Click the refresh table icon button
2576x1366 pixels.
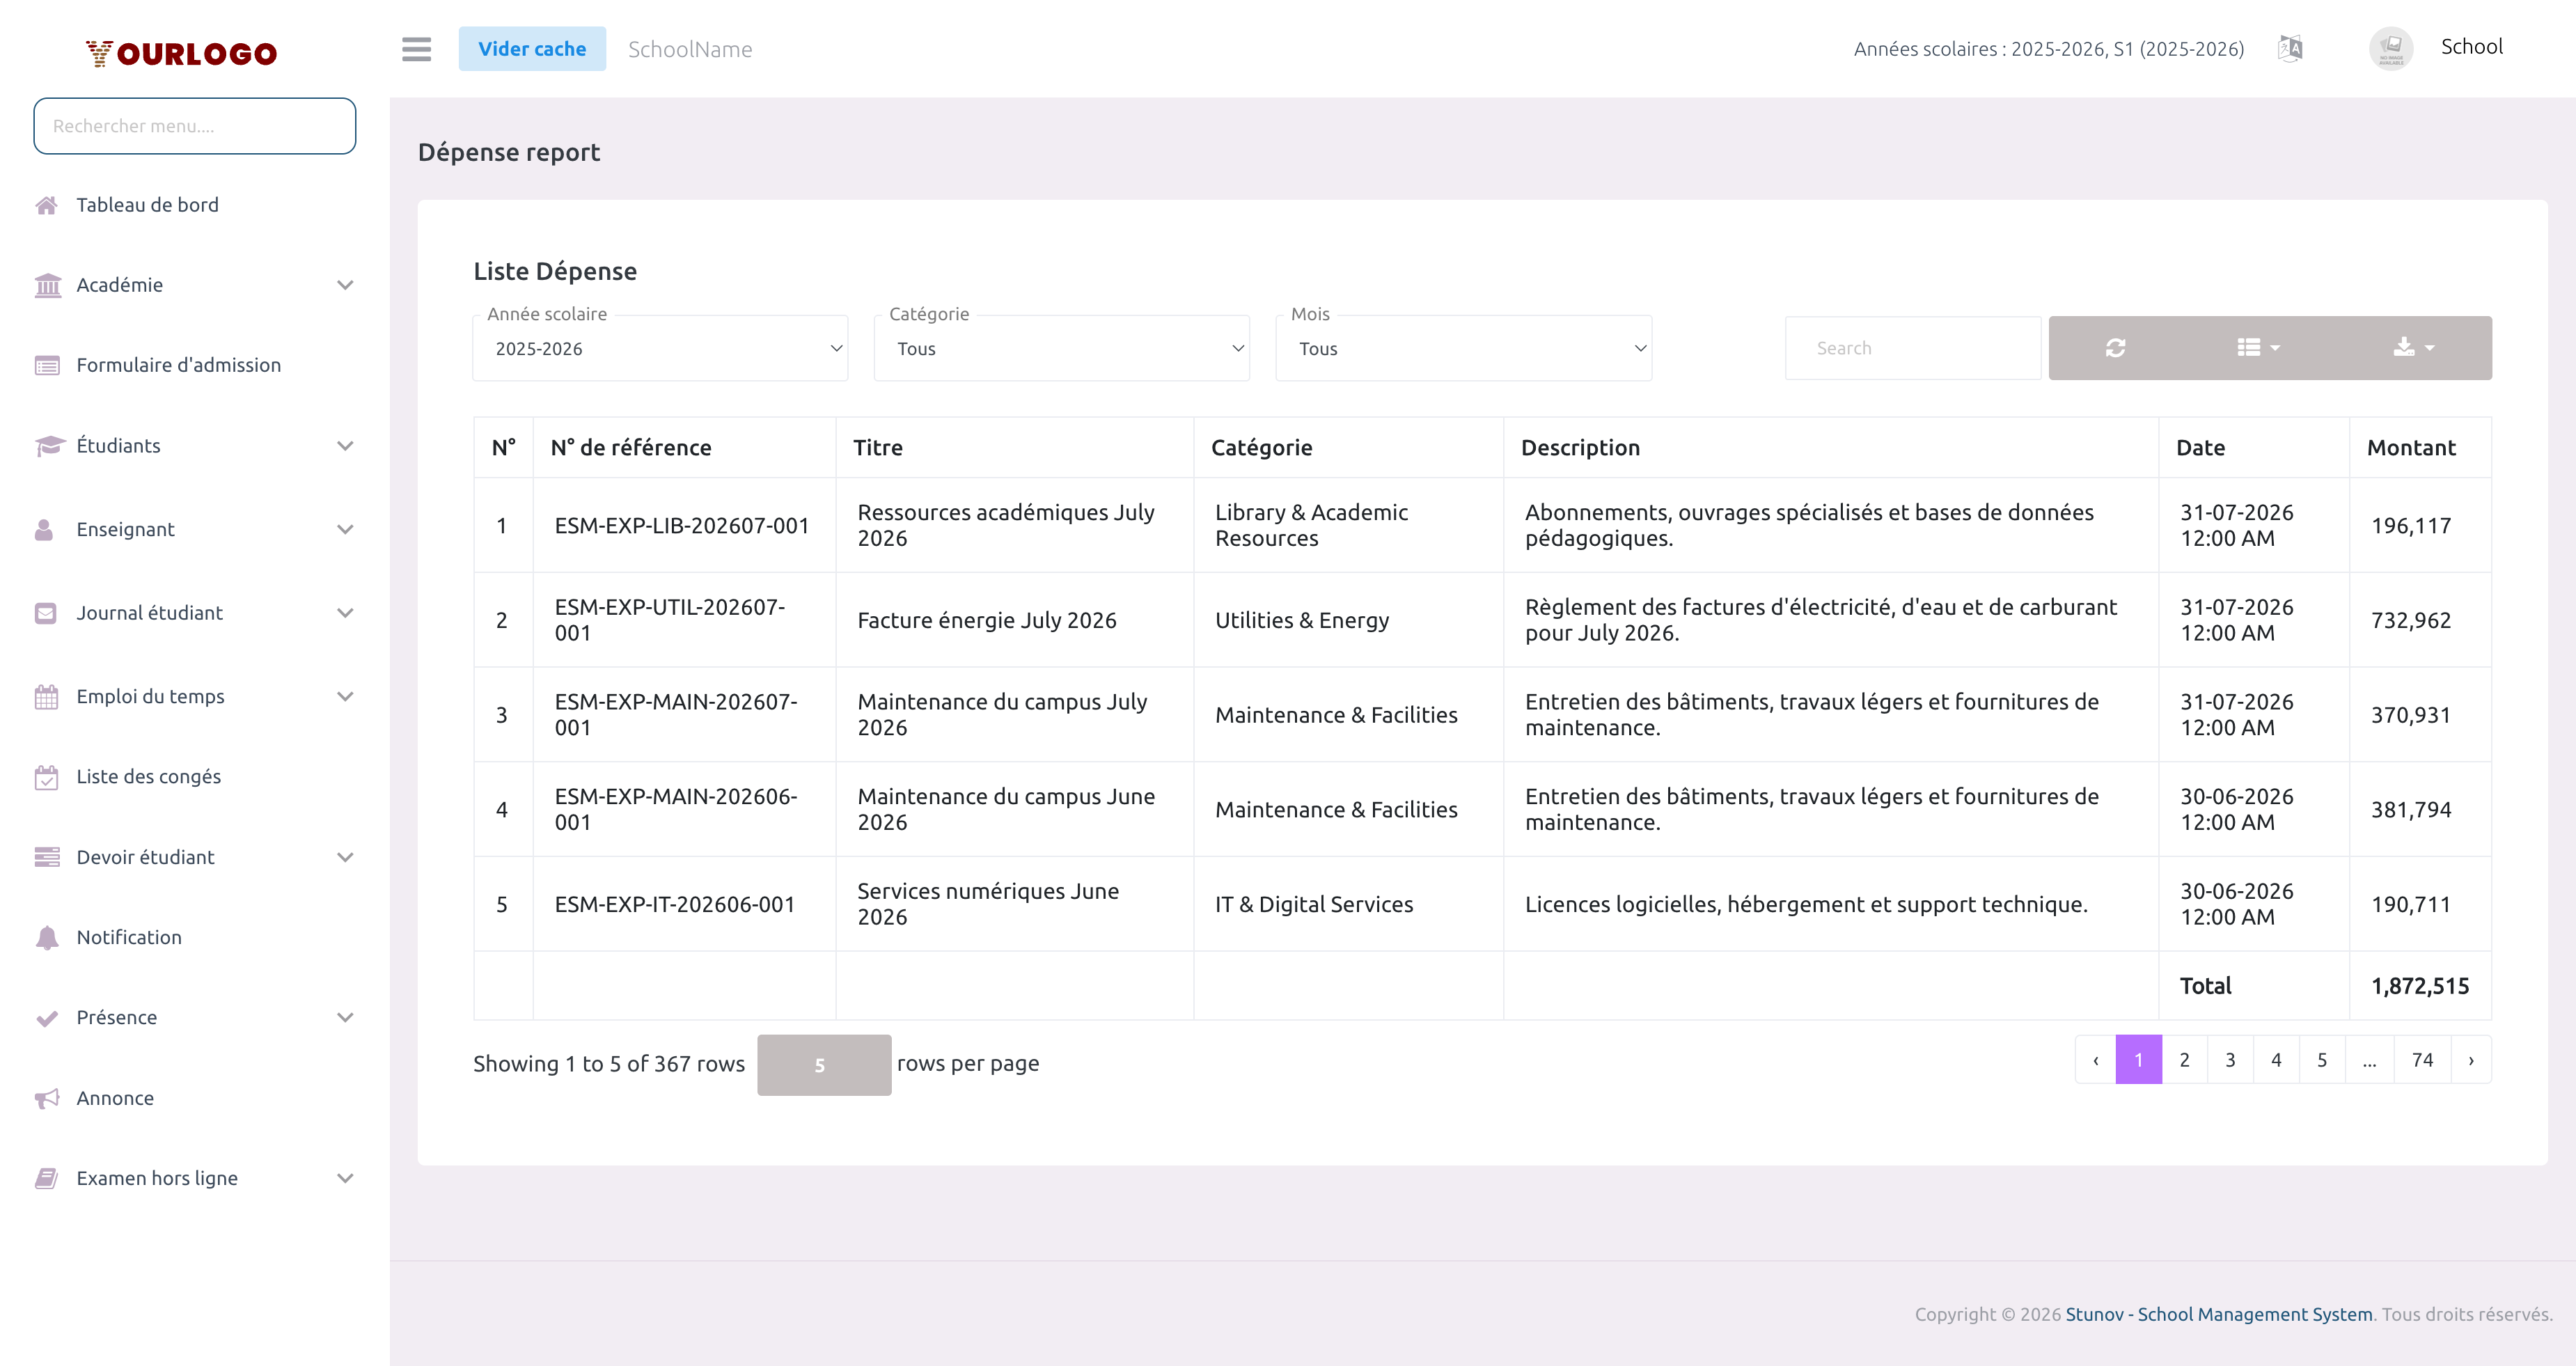(2115, 348)
